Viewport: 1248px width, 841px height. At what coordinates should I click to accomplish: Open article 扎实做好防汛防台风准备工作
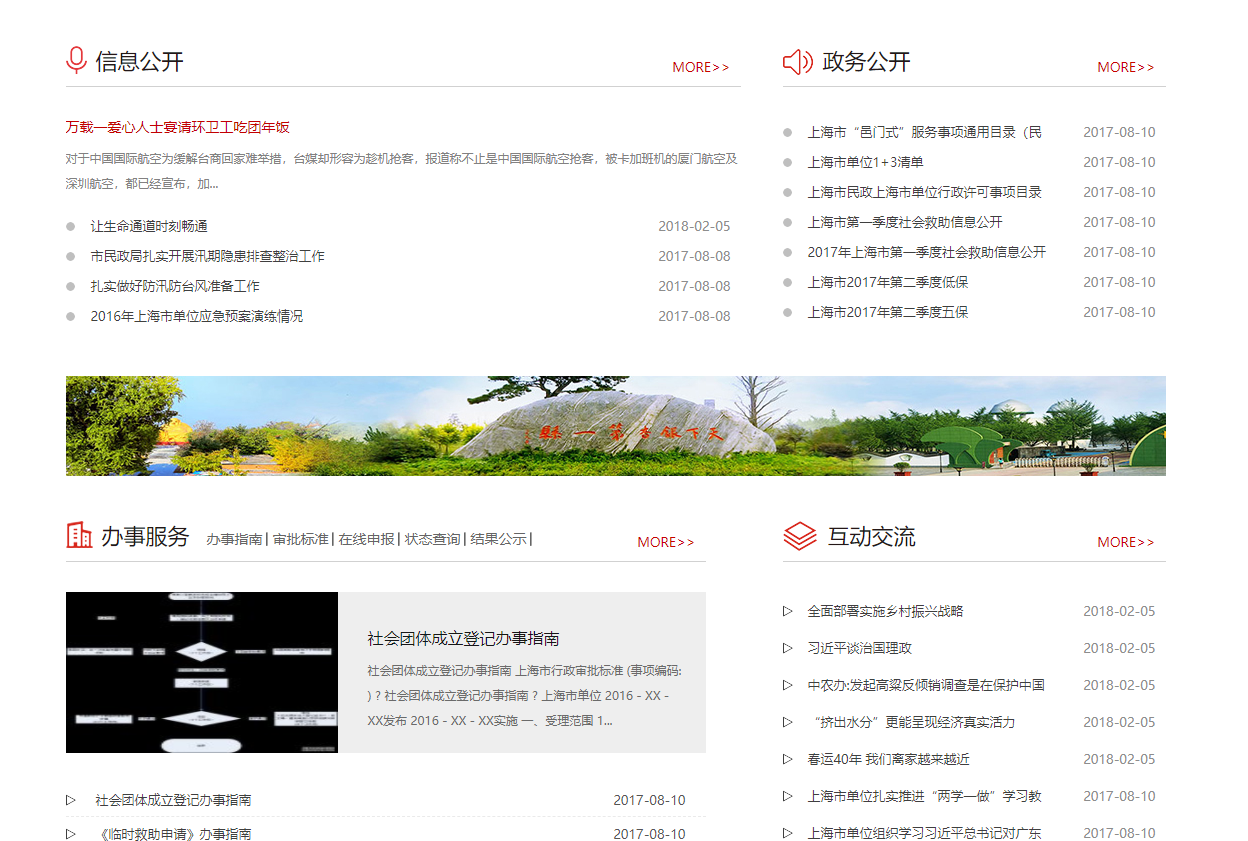pyautogui.click(x=175, y=286)
